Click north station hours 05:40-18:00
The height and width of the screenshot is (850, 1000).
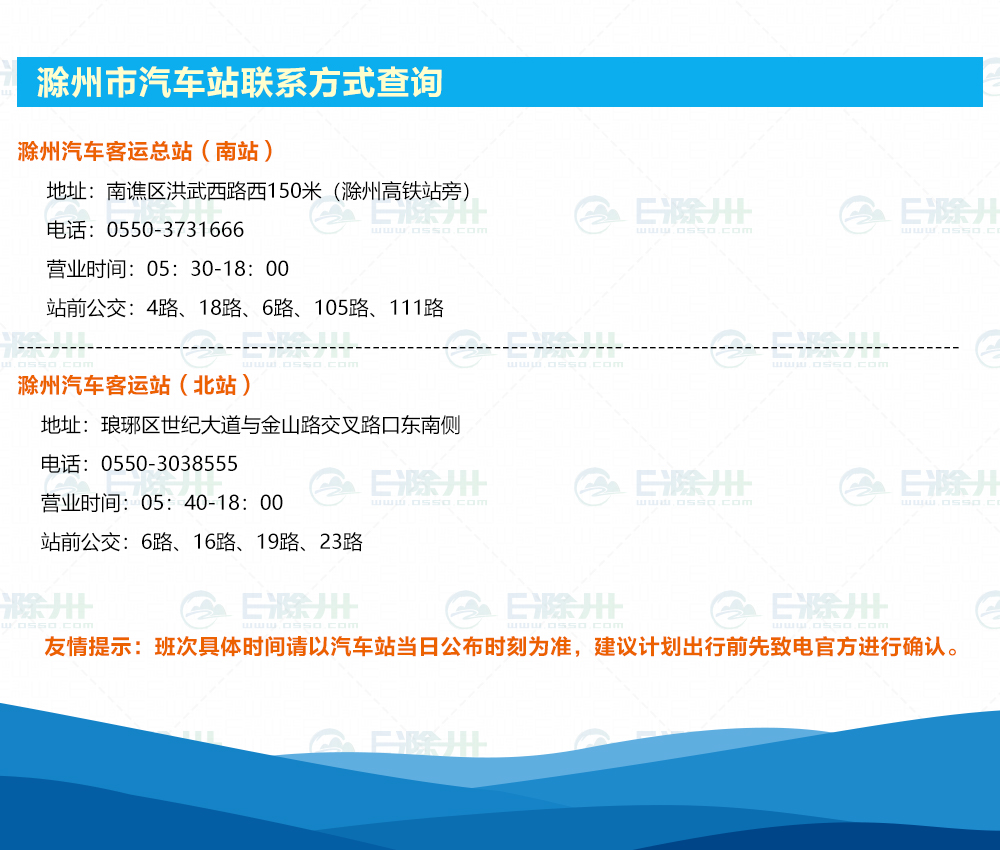pos(212,503)
